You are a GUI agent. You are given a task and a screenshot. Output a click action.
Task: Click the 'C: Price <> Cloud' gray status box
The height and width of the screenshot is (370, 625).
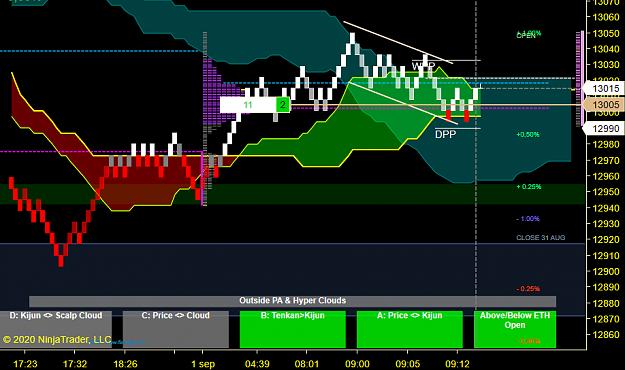pos(176,329)
